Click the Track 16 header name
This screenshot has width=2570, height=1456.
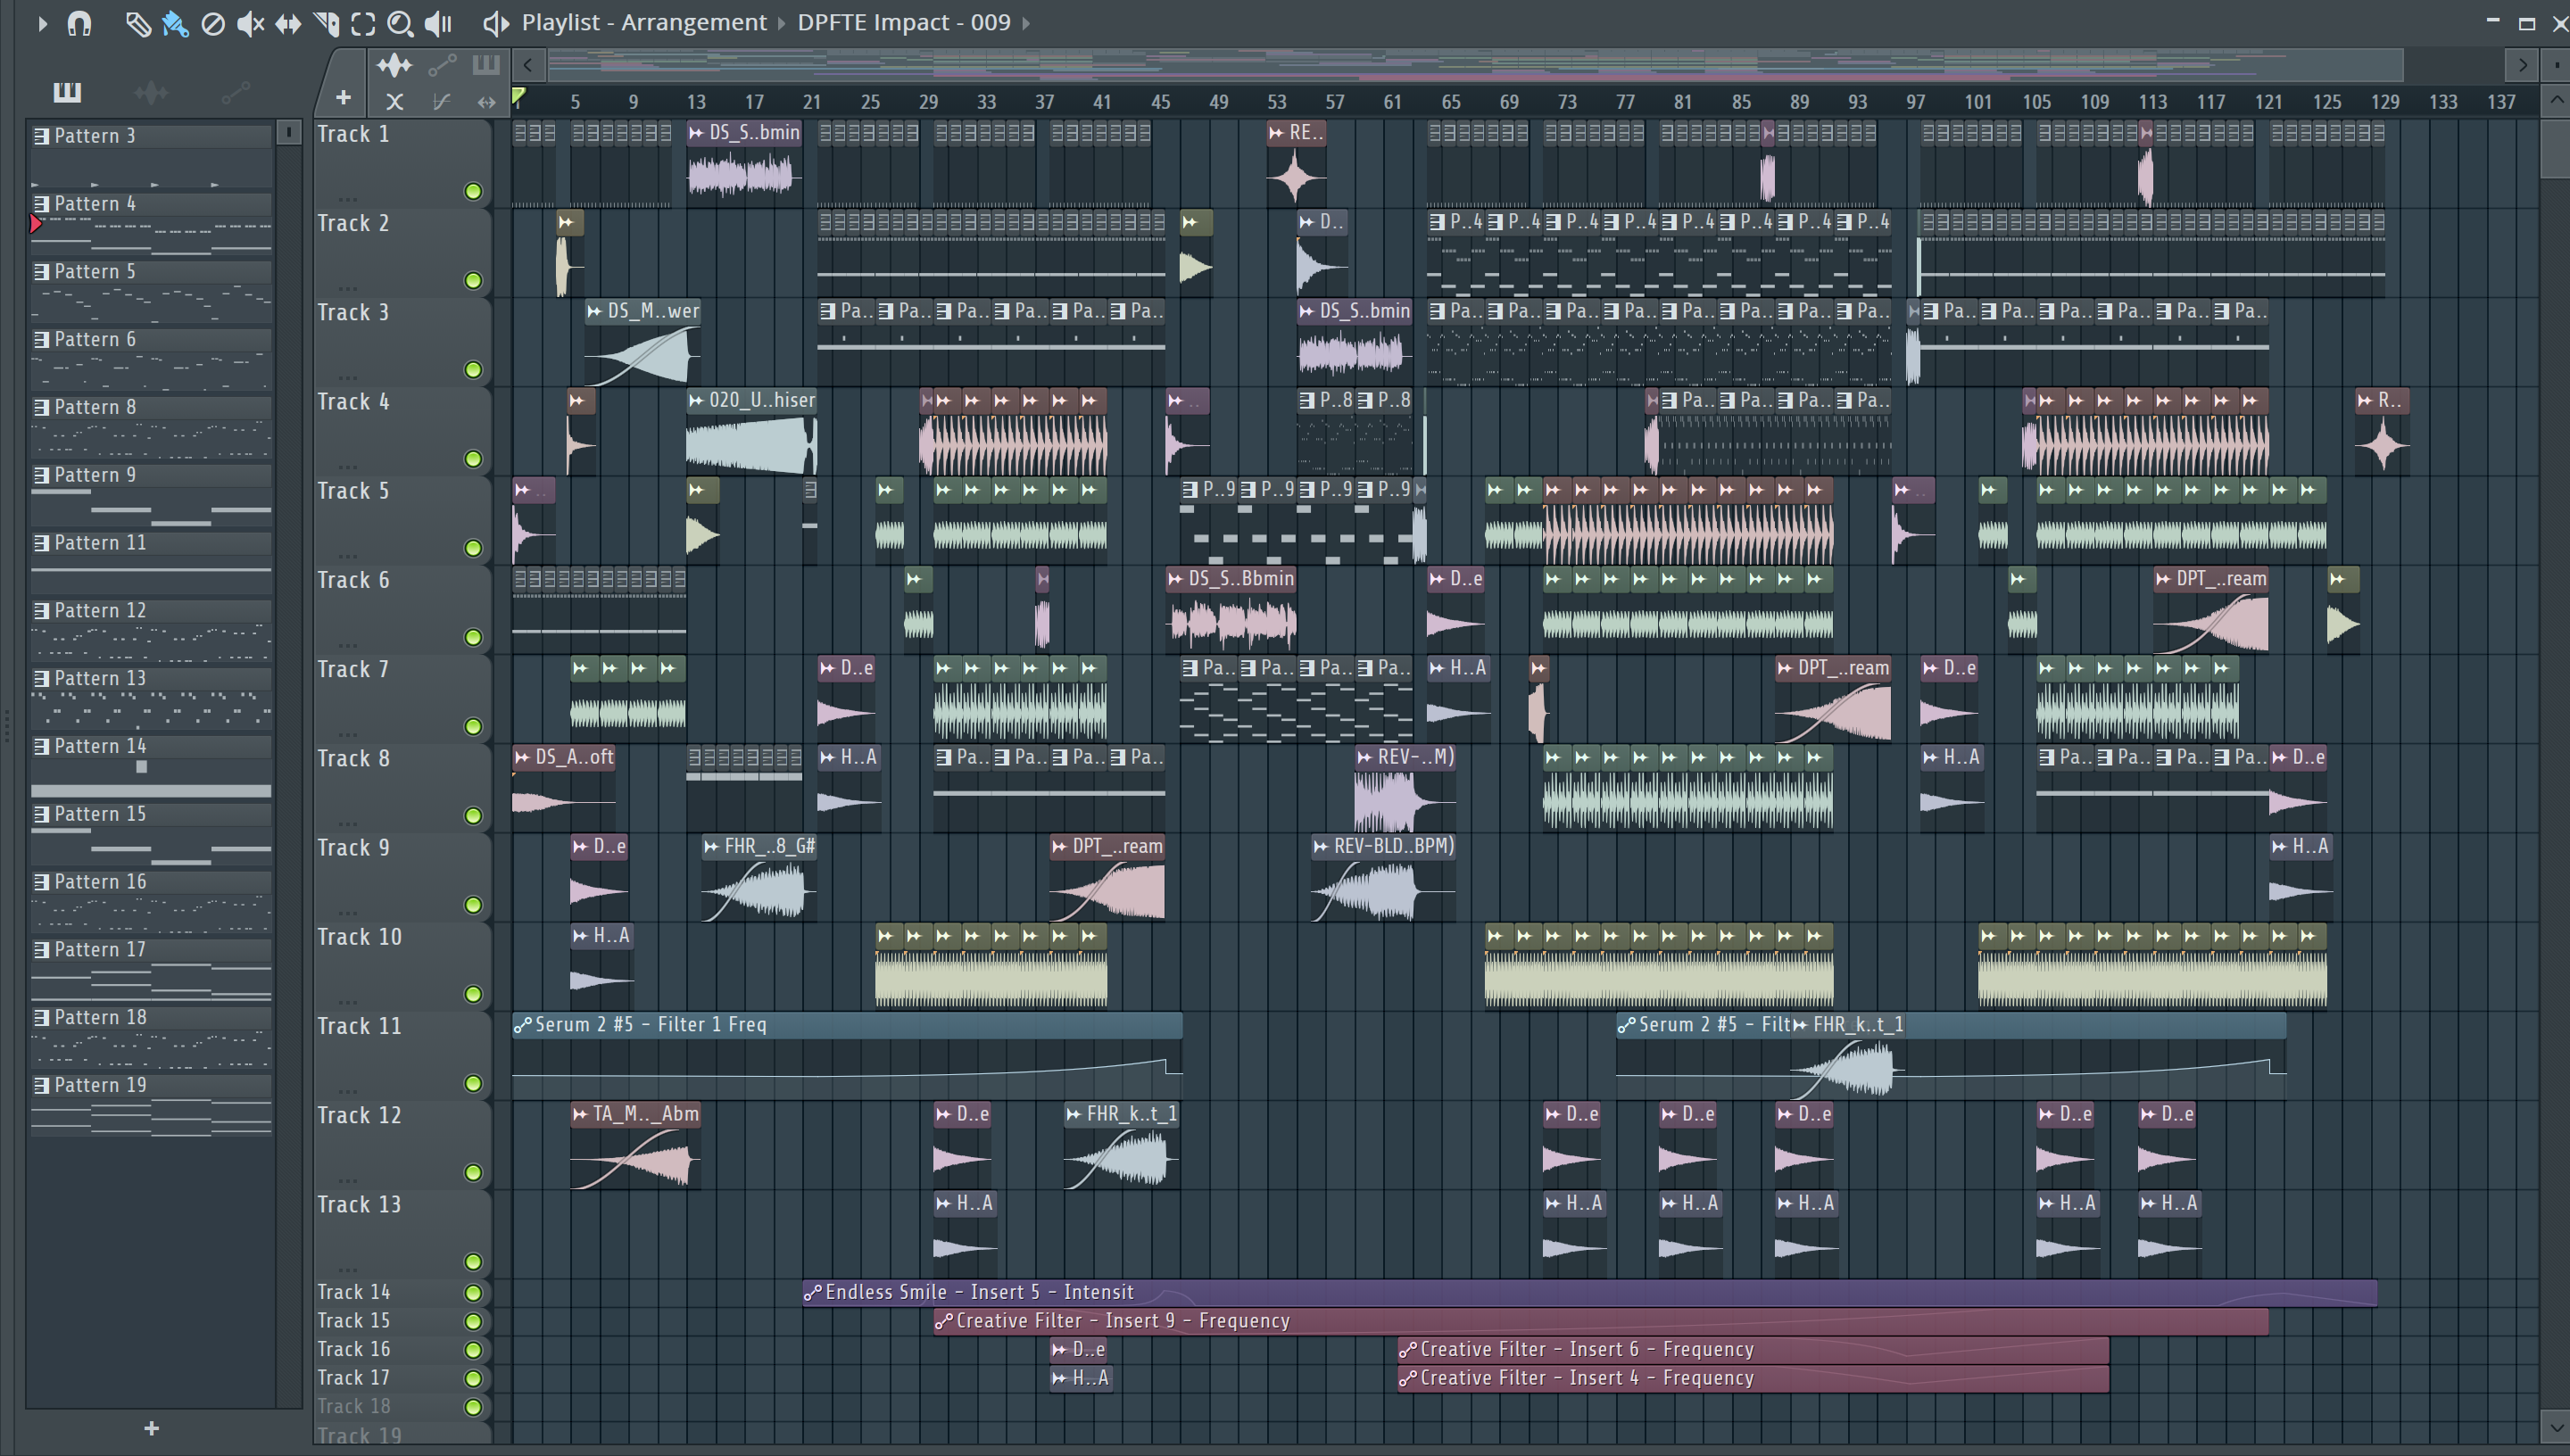point(353,1349)
